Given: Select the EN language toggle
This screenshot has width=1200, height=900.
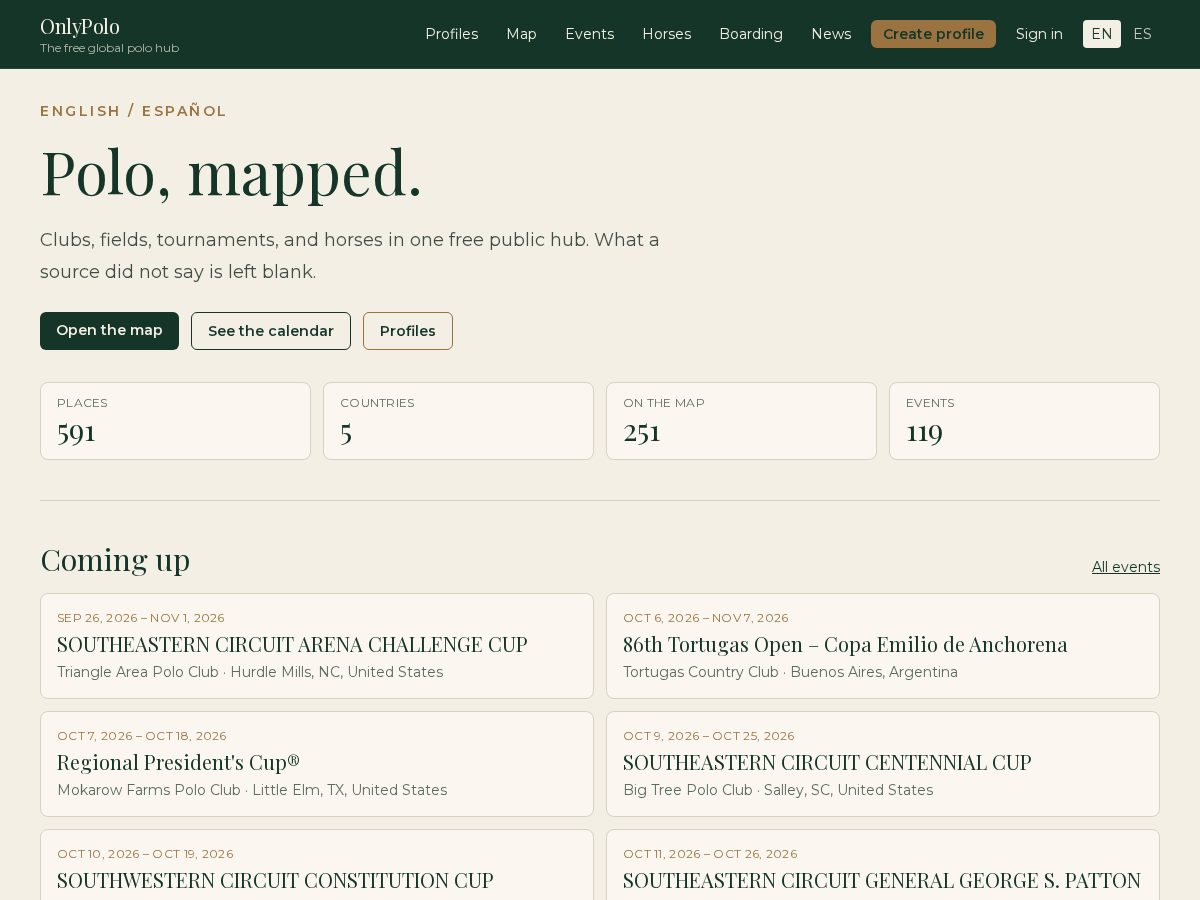Looking at the screenshot, I should [1101, 34].
